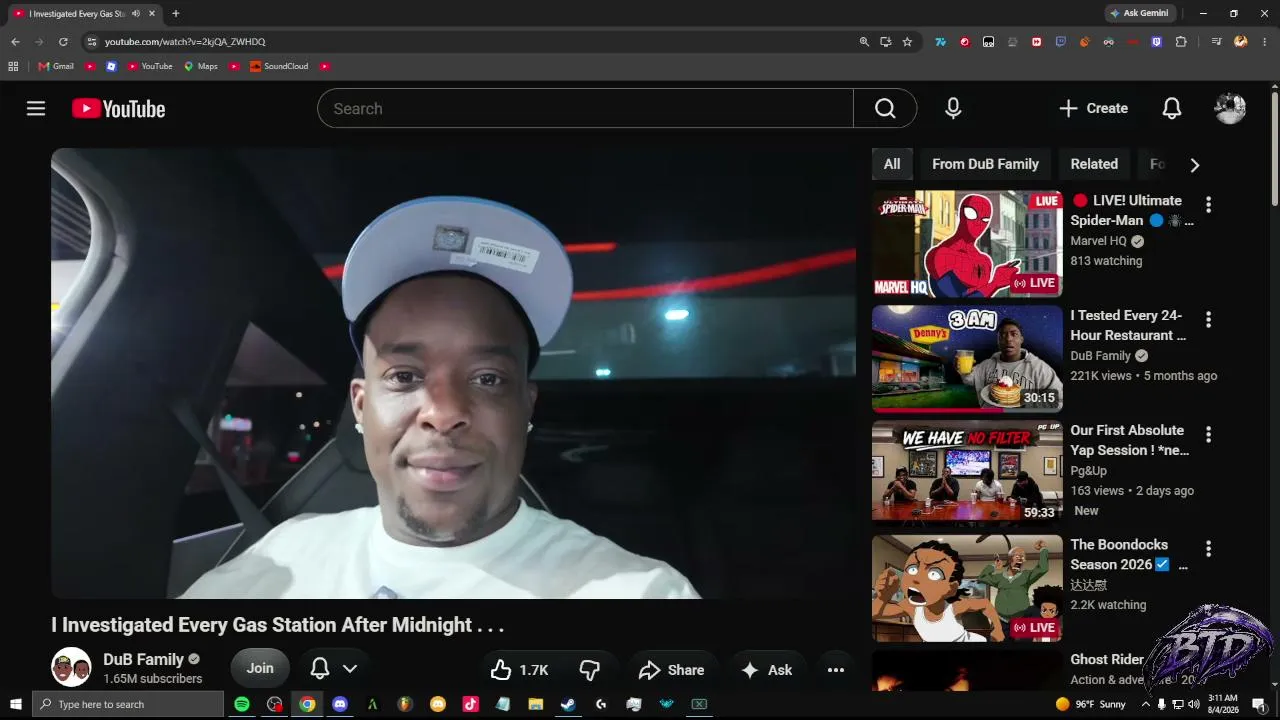Show hidden system tray icons
Image resolution: width=1280 pixels, height=720 pixels.
tap(1146, 704)
